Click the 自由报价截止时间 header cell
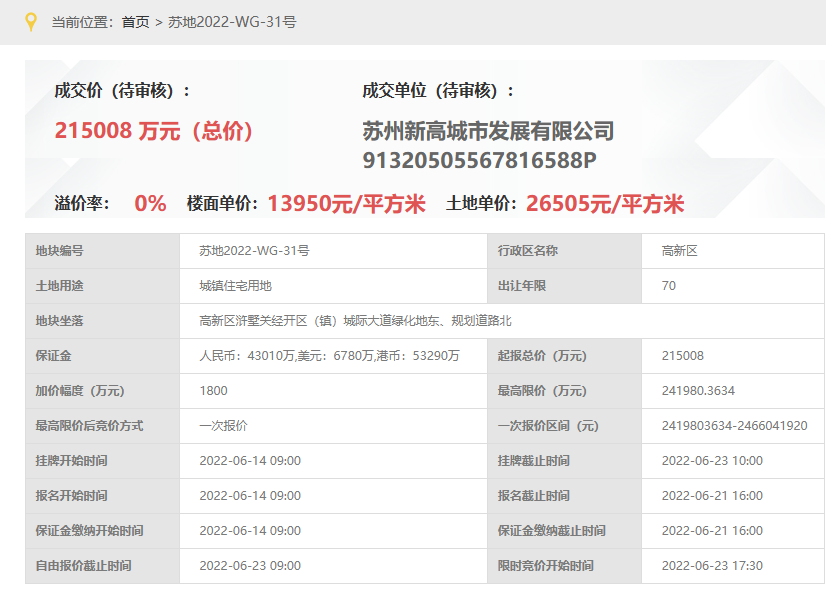 [x=103, y=566]
